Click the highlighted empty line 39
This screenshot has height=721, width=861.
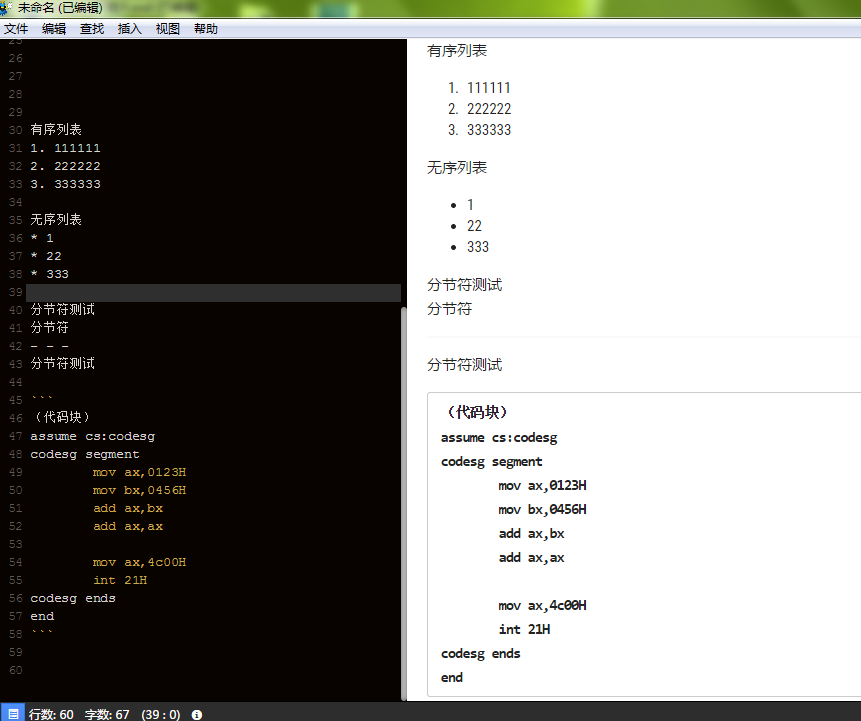[x=213, y=293]
